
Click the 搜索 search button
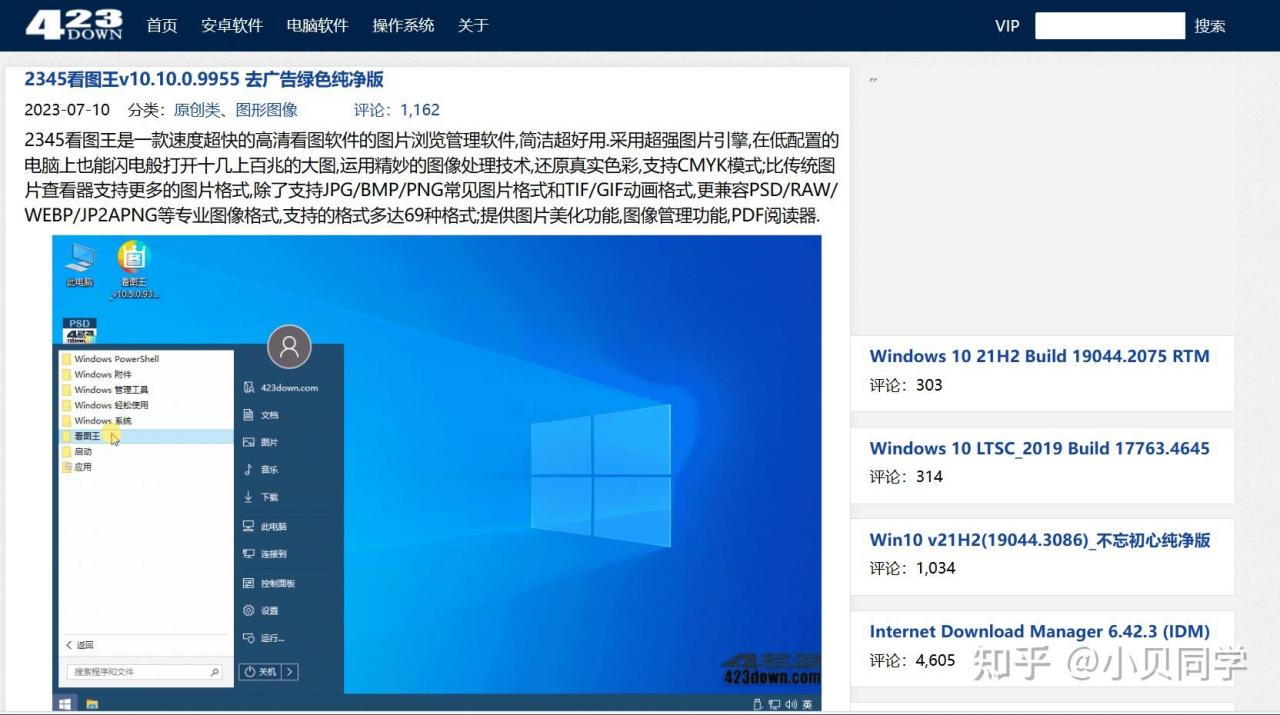click(x=1210, y=26)
